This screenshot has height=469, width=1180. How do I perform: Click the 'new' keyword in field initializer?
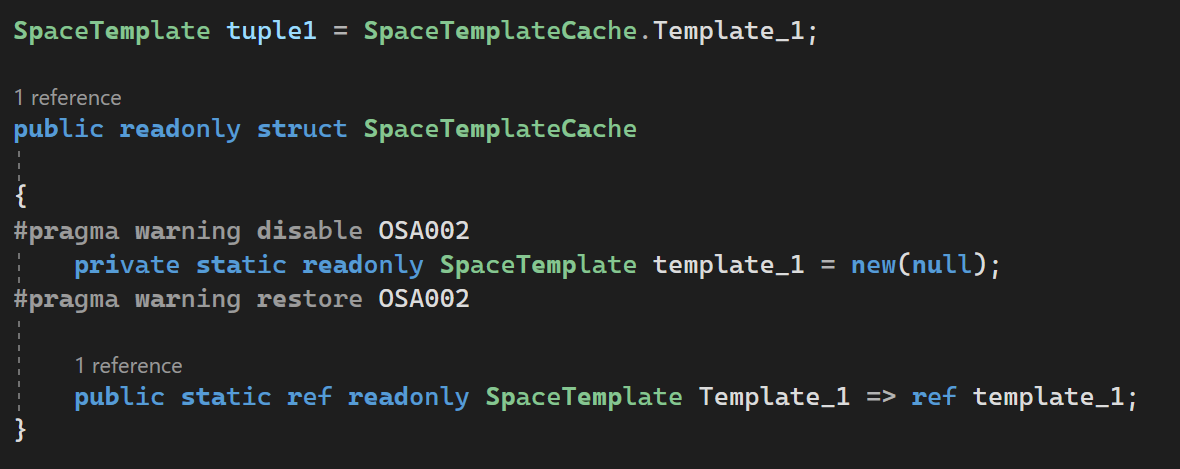[874, 265]
